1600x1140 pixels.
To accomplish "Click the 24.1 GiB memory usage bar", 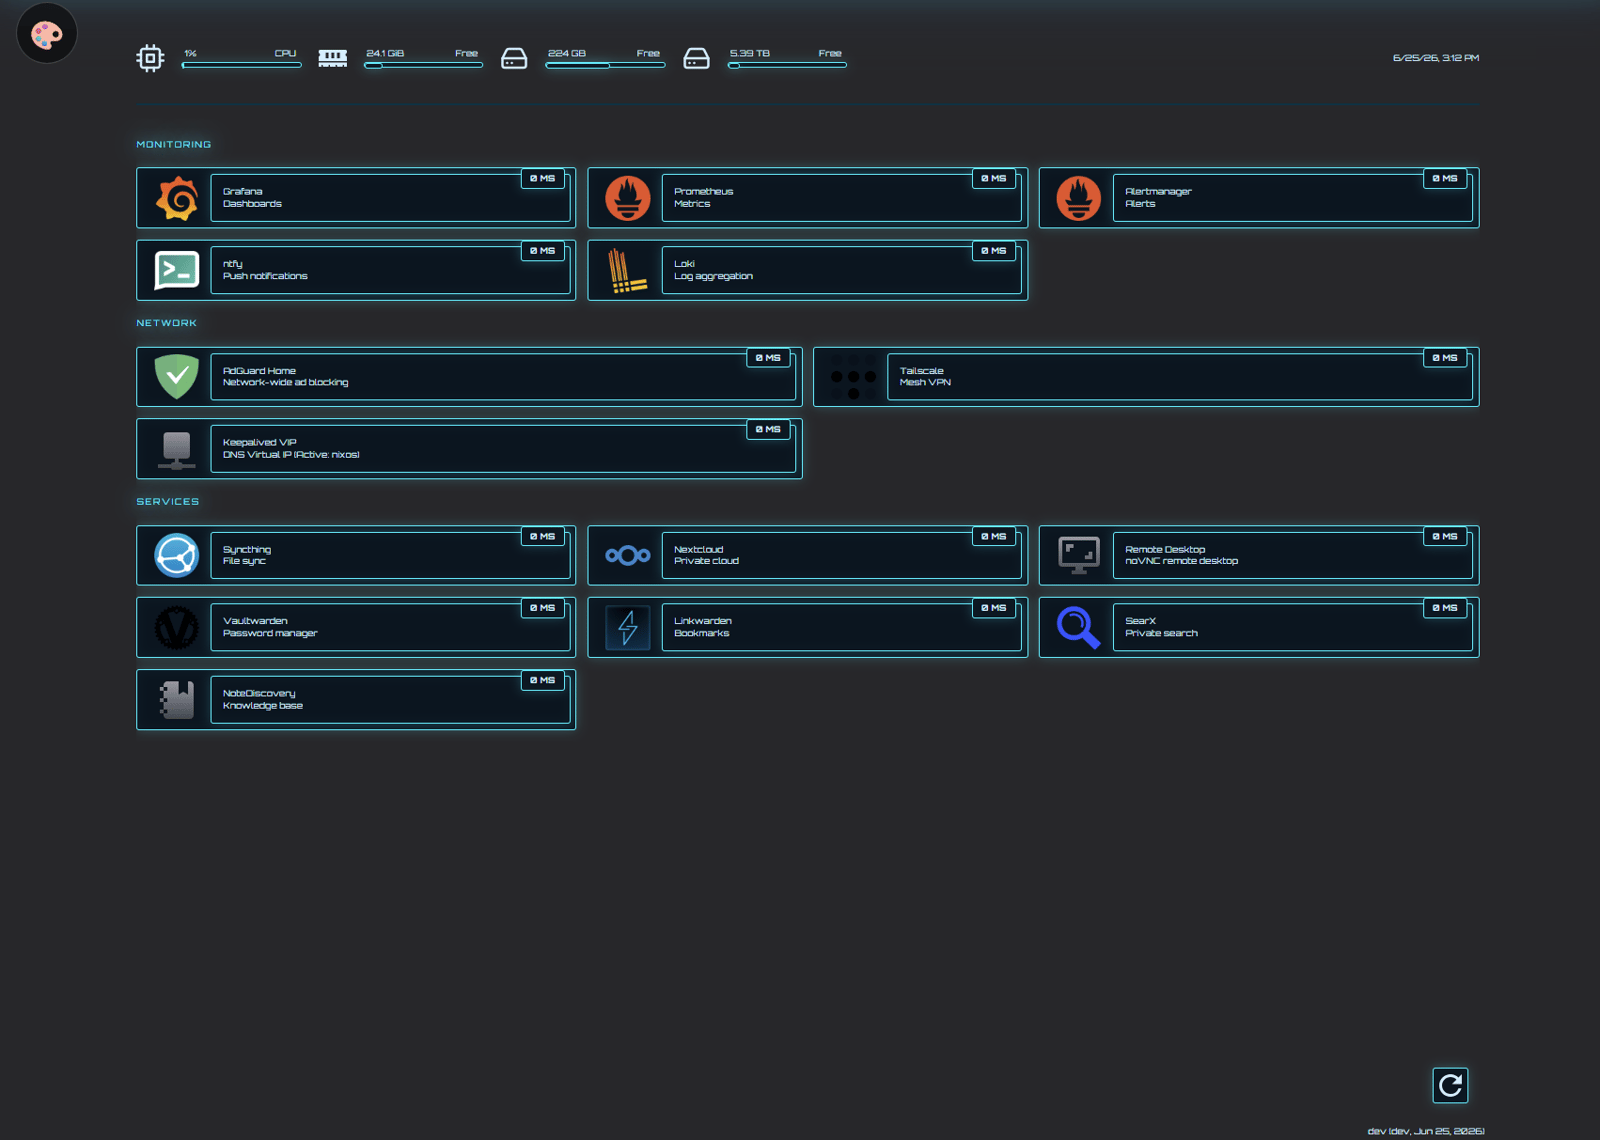I will [423, 65].
